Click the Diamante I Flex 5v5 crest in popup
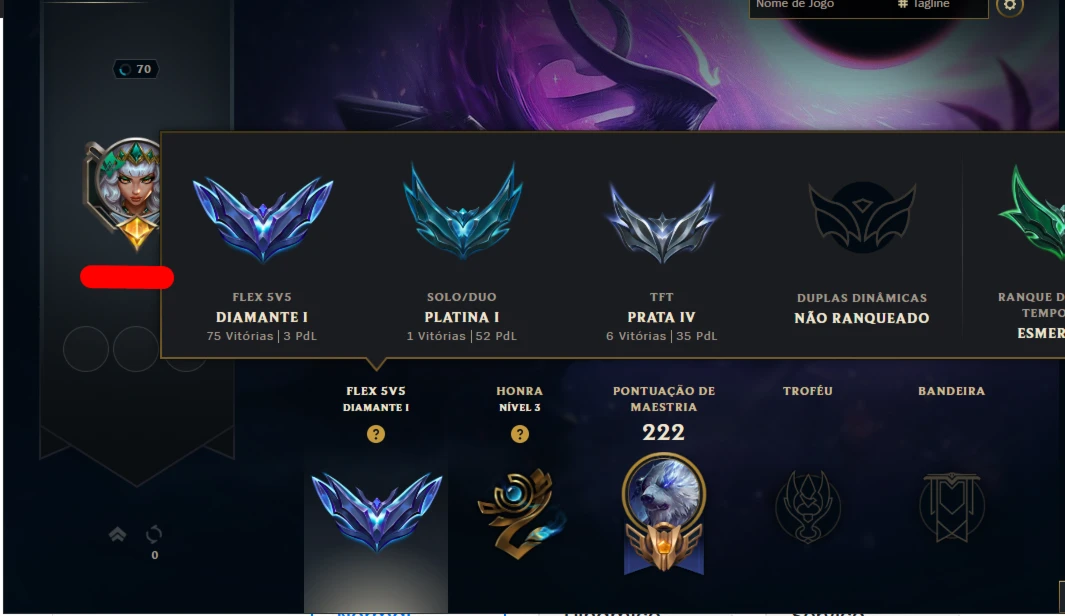This screenshot has width=1065, height=616. click(x=263, y=219)
